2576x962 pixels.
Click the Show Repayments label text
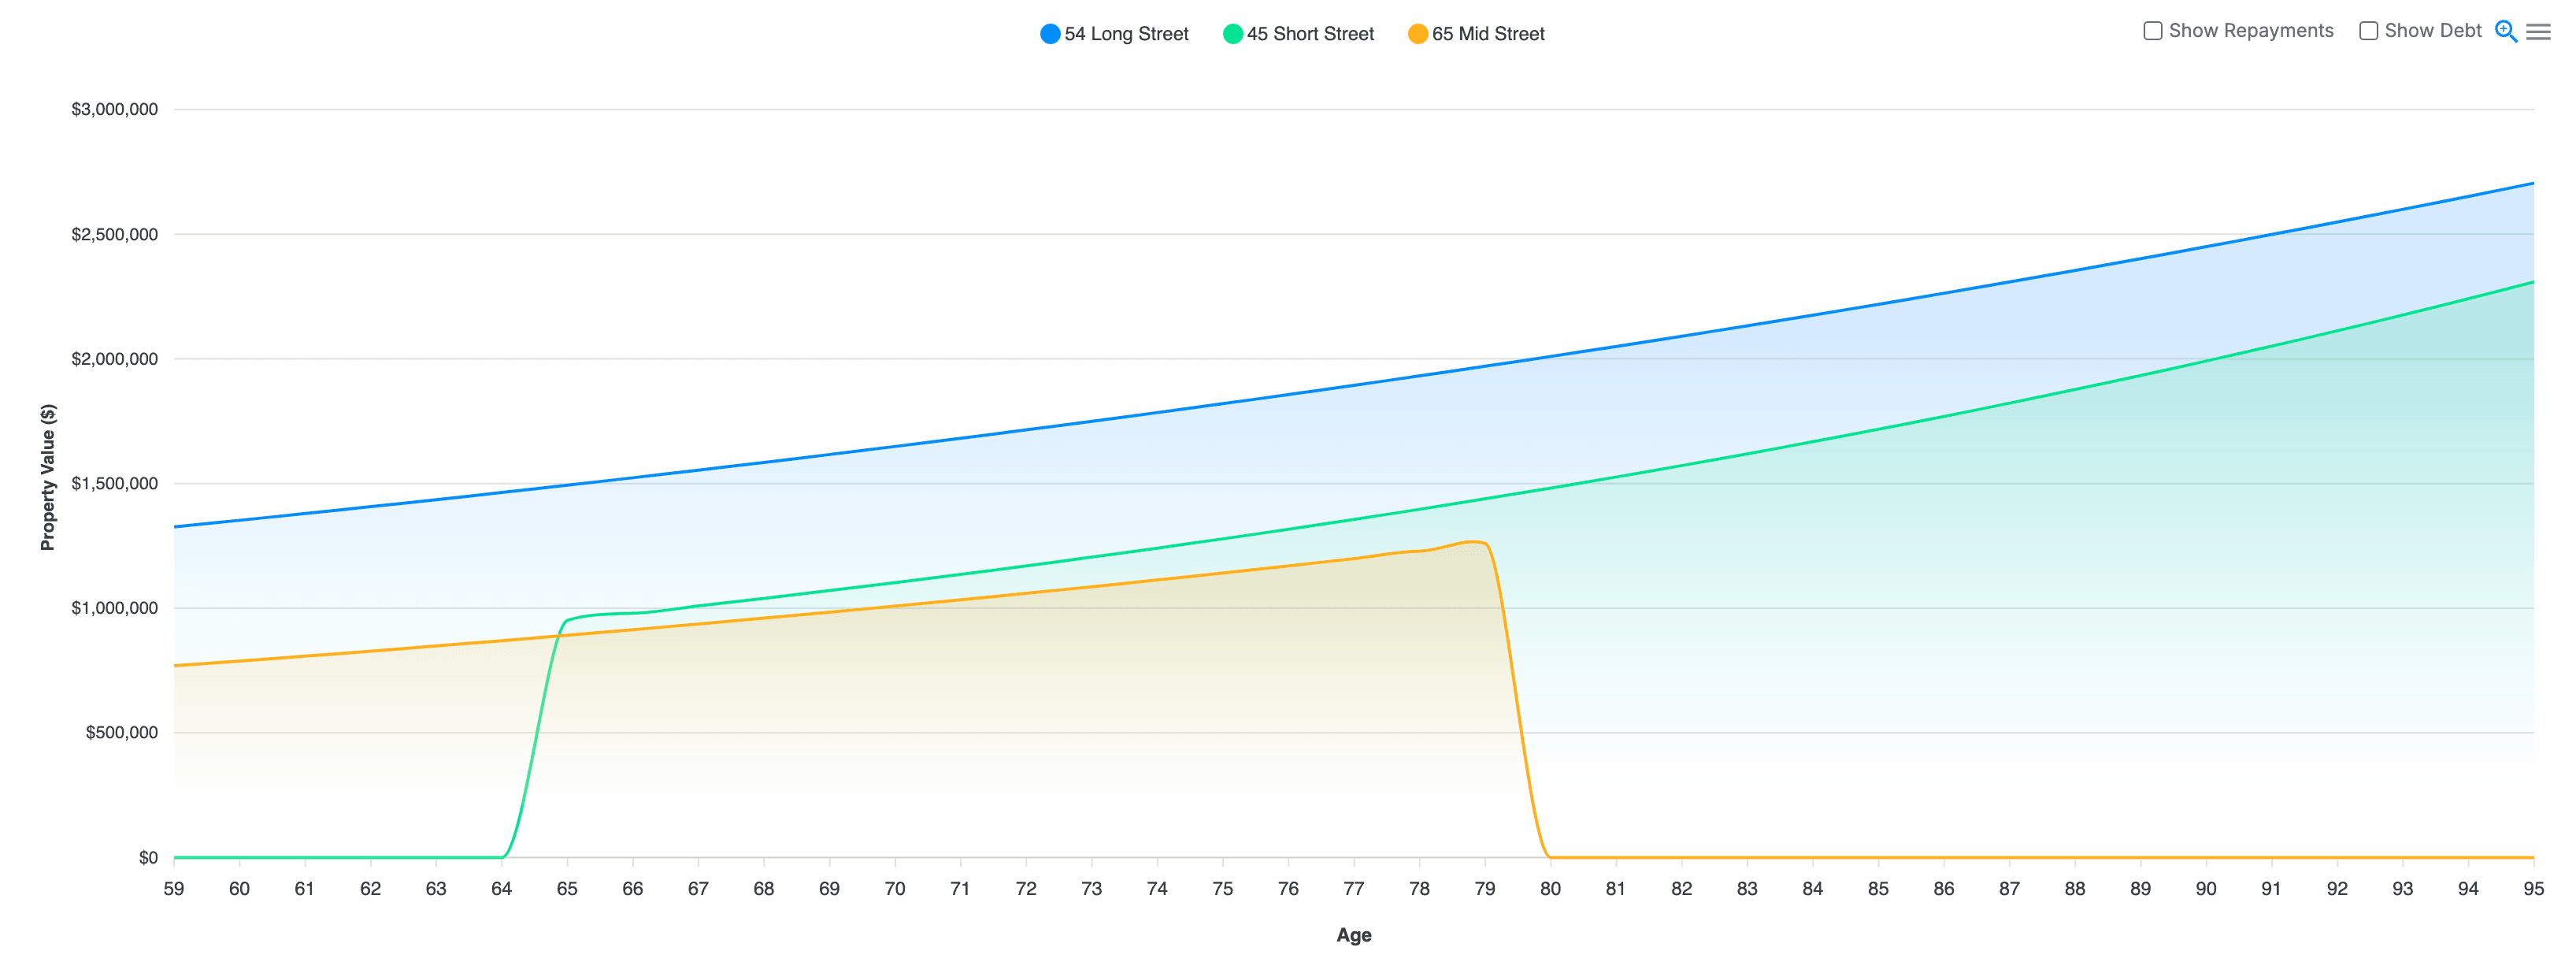[2251, 30]
